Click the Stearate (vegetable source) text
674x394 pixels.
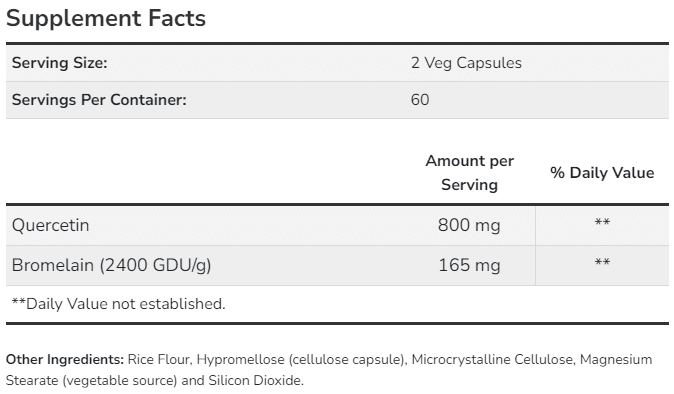tap(92, 381)
